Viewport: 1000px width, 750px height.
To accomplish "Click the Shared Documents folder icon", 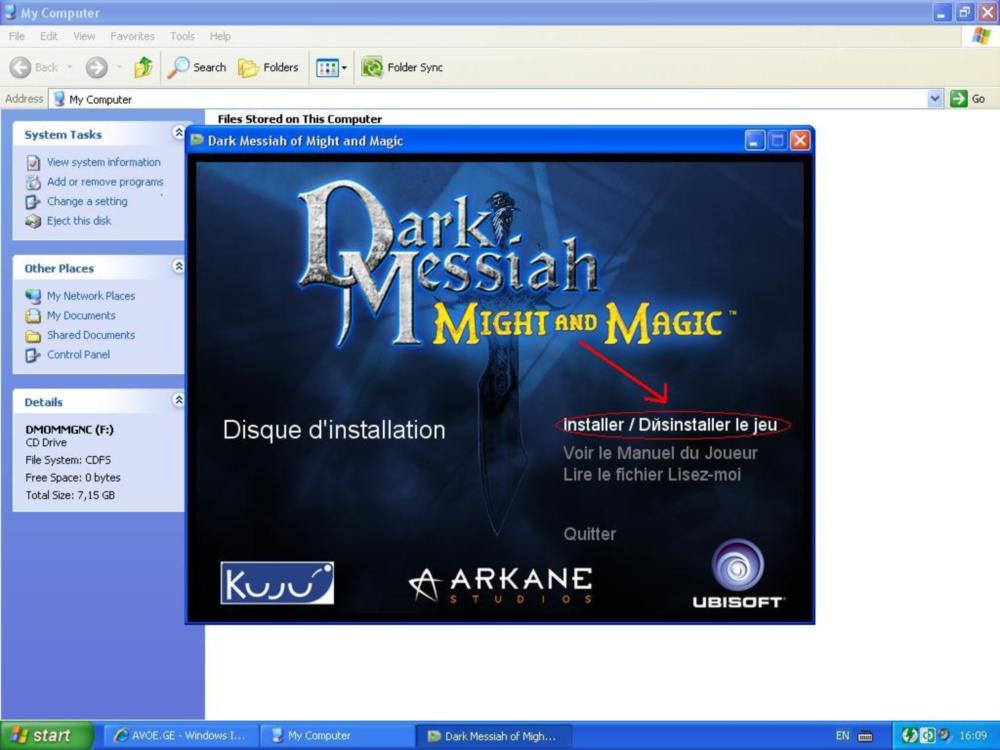I will point(33,335).
